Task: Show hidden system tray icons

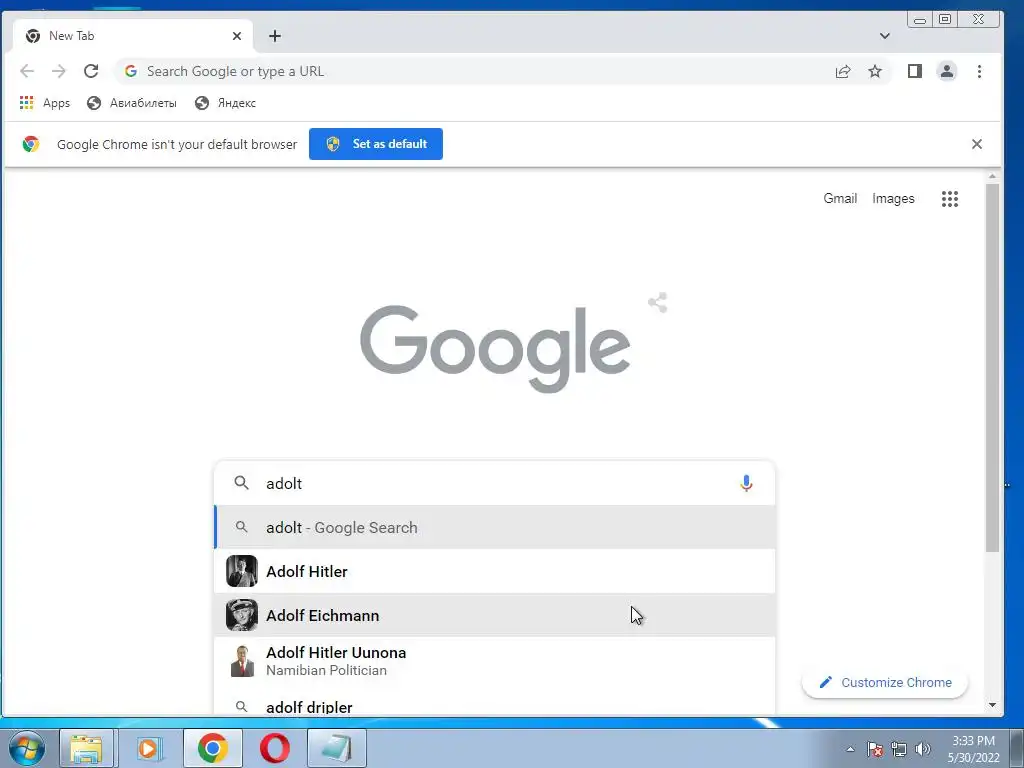Action: coord(850,749)
